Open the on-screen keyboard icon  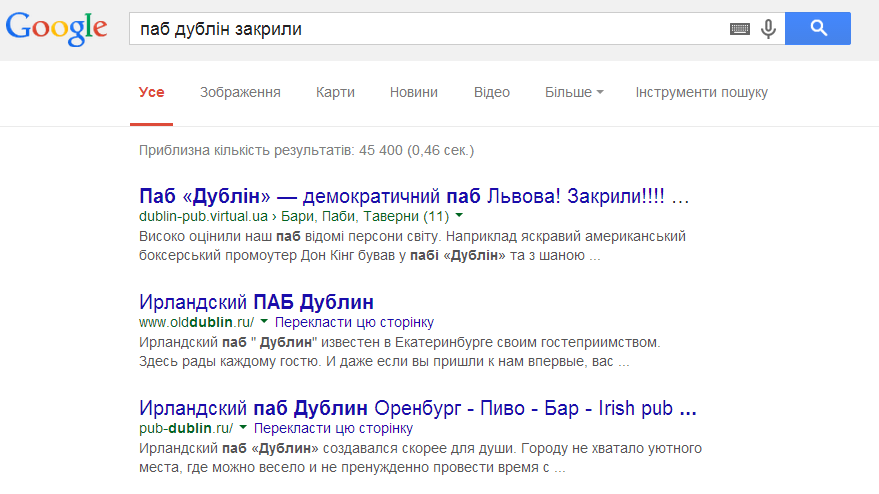[740, 29]
